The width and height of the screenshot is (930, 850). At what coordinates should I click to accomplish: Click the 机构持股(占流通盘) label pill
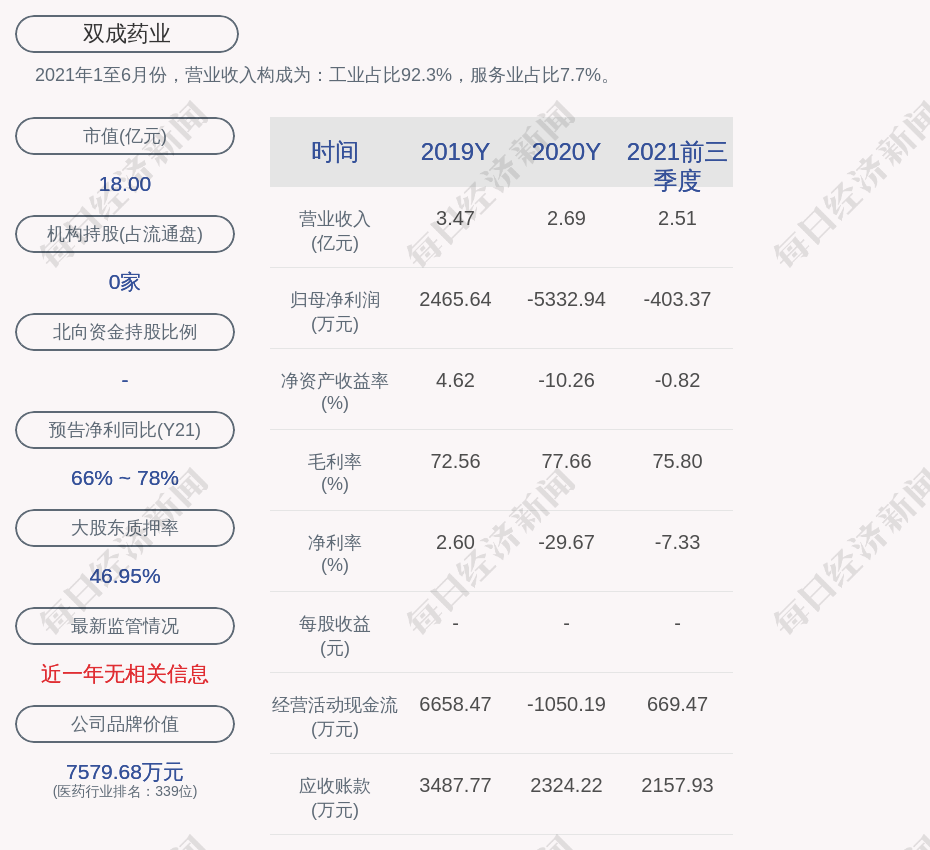click(125, 234)
